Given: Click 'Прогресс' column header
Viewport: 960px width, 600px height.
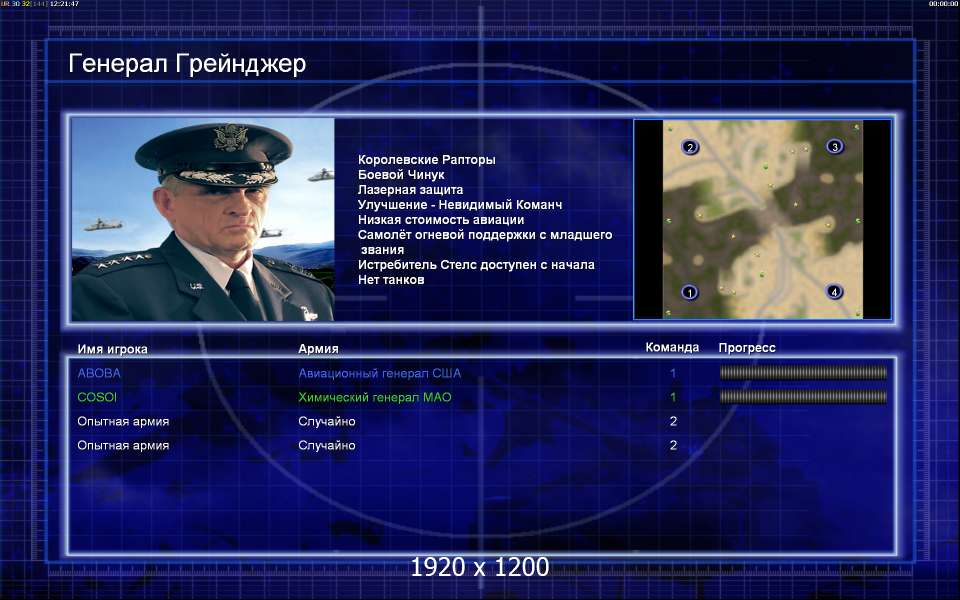Looking at the screenshot, I should coord(747,348).
